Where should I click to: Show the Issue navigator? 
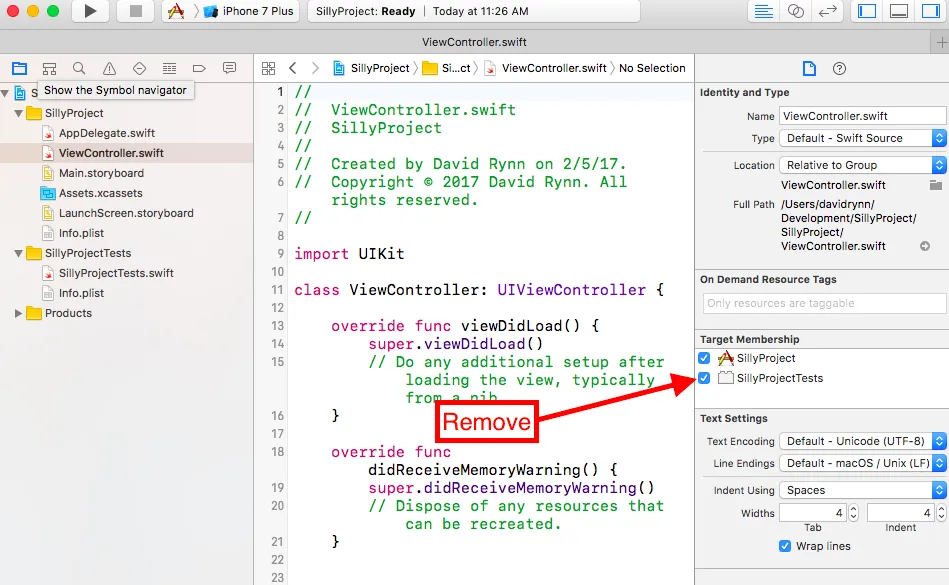pos(109,68)
